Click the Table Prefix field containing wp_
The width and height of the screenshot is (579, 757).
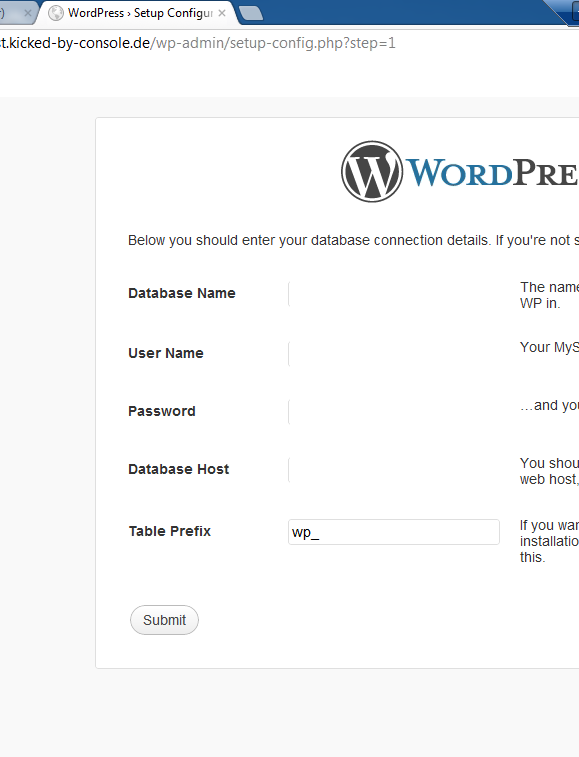click(x=394, y=532)
